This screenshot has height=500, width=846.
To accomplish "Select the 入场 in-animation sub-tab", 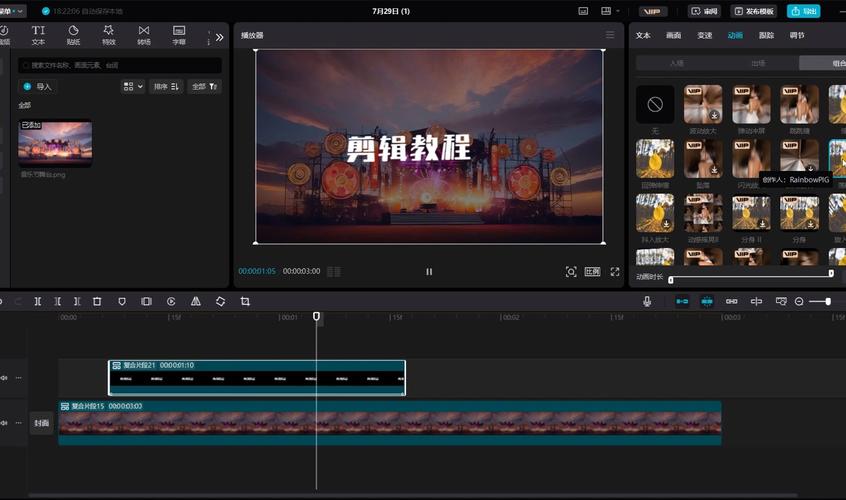I will pyautogui.click(x=677, y=63).
